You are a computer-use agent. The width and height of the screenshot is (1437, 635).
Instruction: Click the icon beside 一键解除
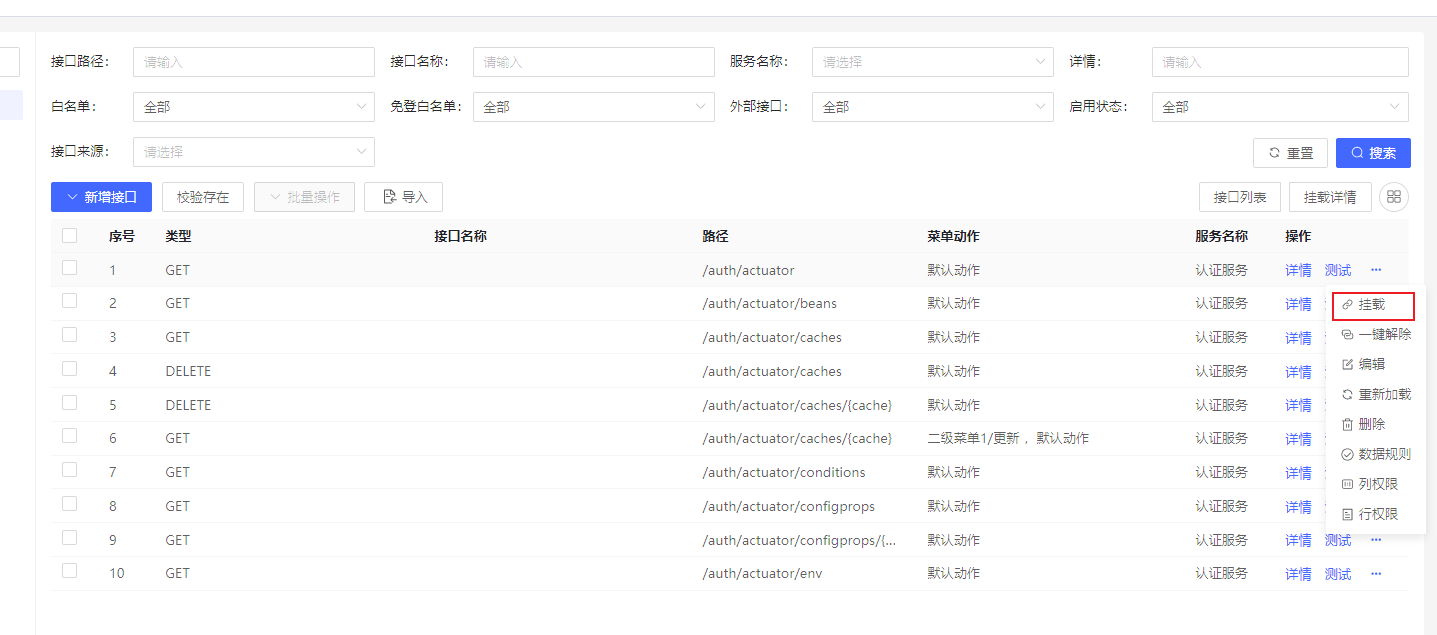pos(1347,334)
